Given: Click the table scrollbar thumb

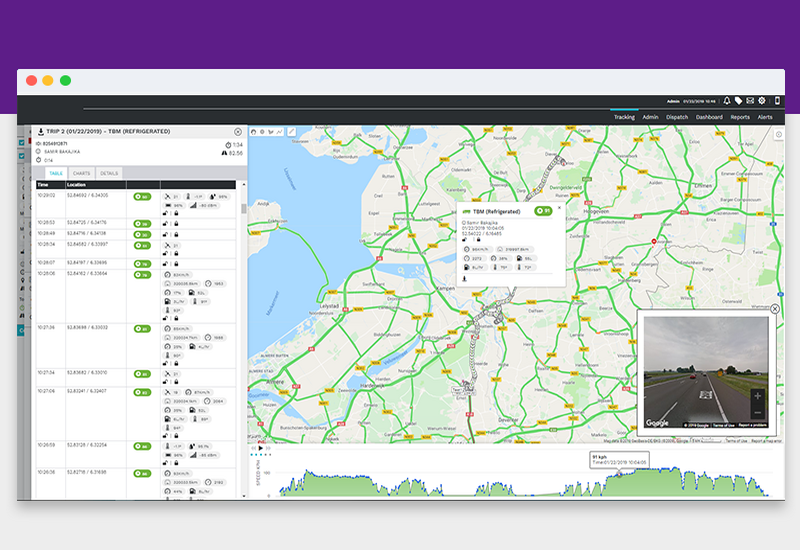Looking at the screenshot, I should tap(244, 208).
